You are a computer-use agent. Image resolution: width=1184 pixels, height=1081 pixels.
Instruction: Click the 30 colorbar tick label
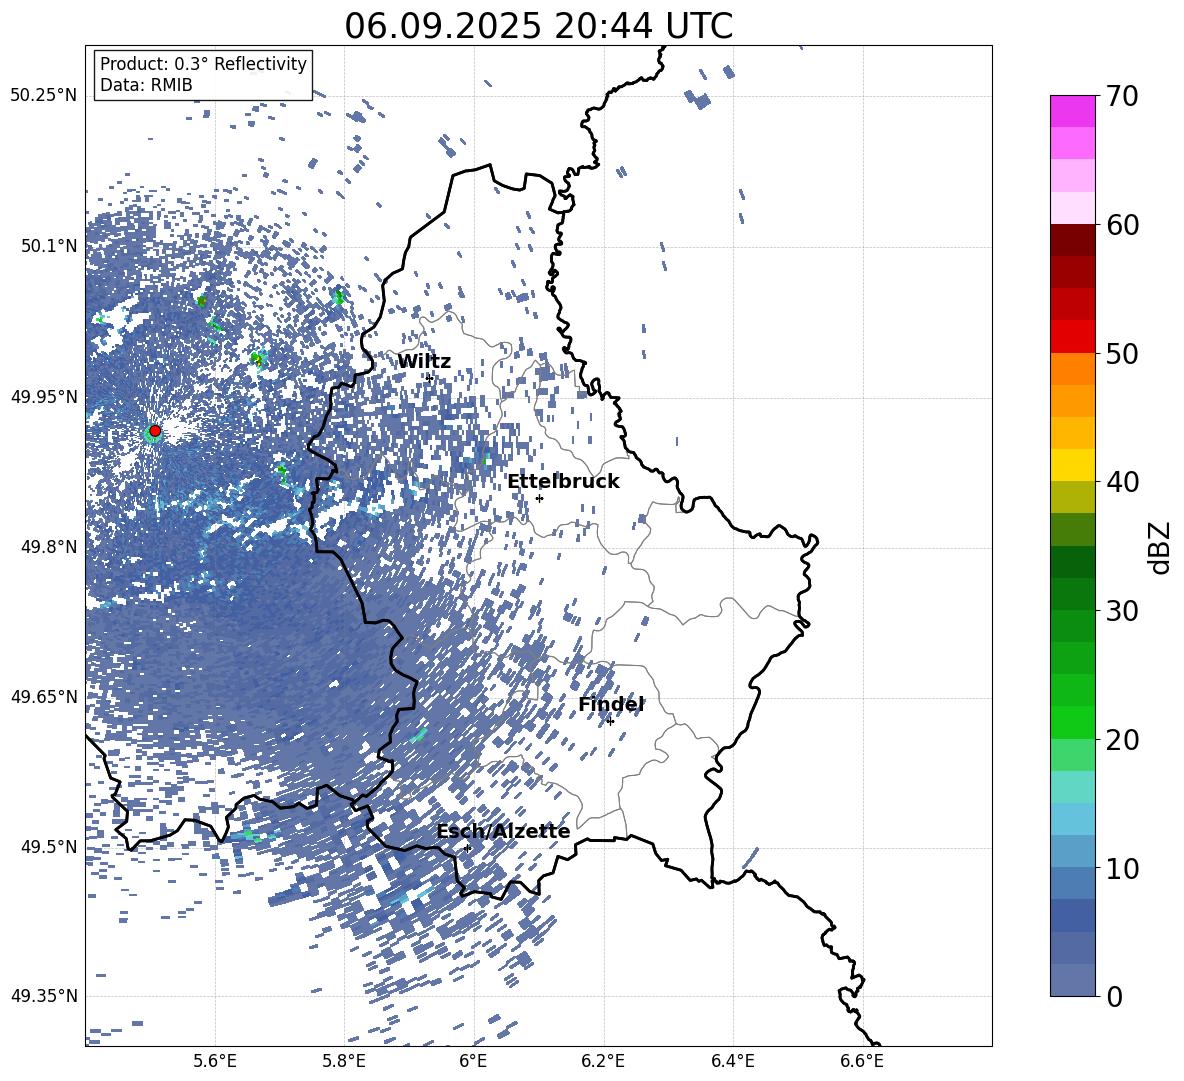point(1122,610)
